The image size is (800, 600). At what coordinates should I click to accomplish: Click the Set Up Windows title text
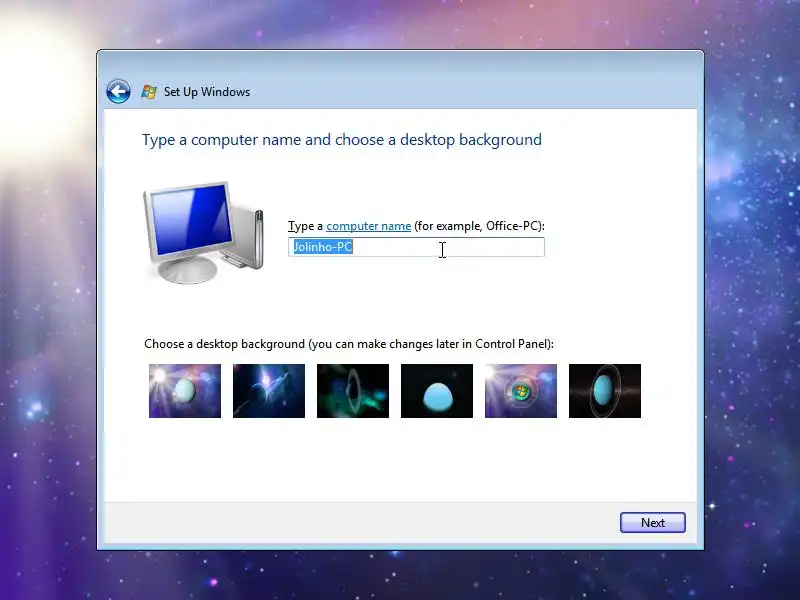pyautogui.click(x=207, y=92)
